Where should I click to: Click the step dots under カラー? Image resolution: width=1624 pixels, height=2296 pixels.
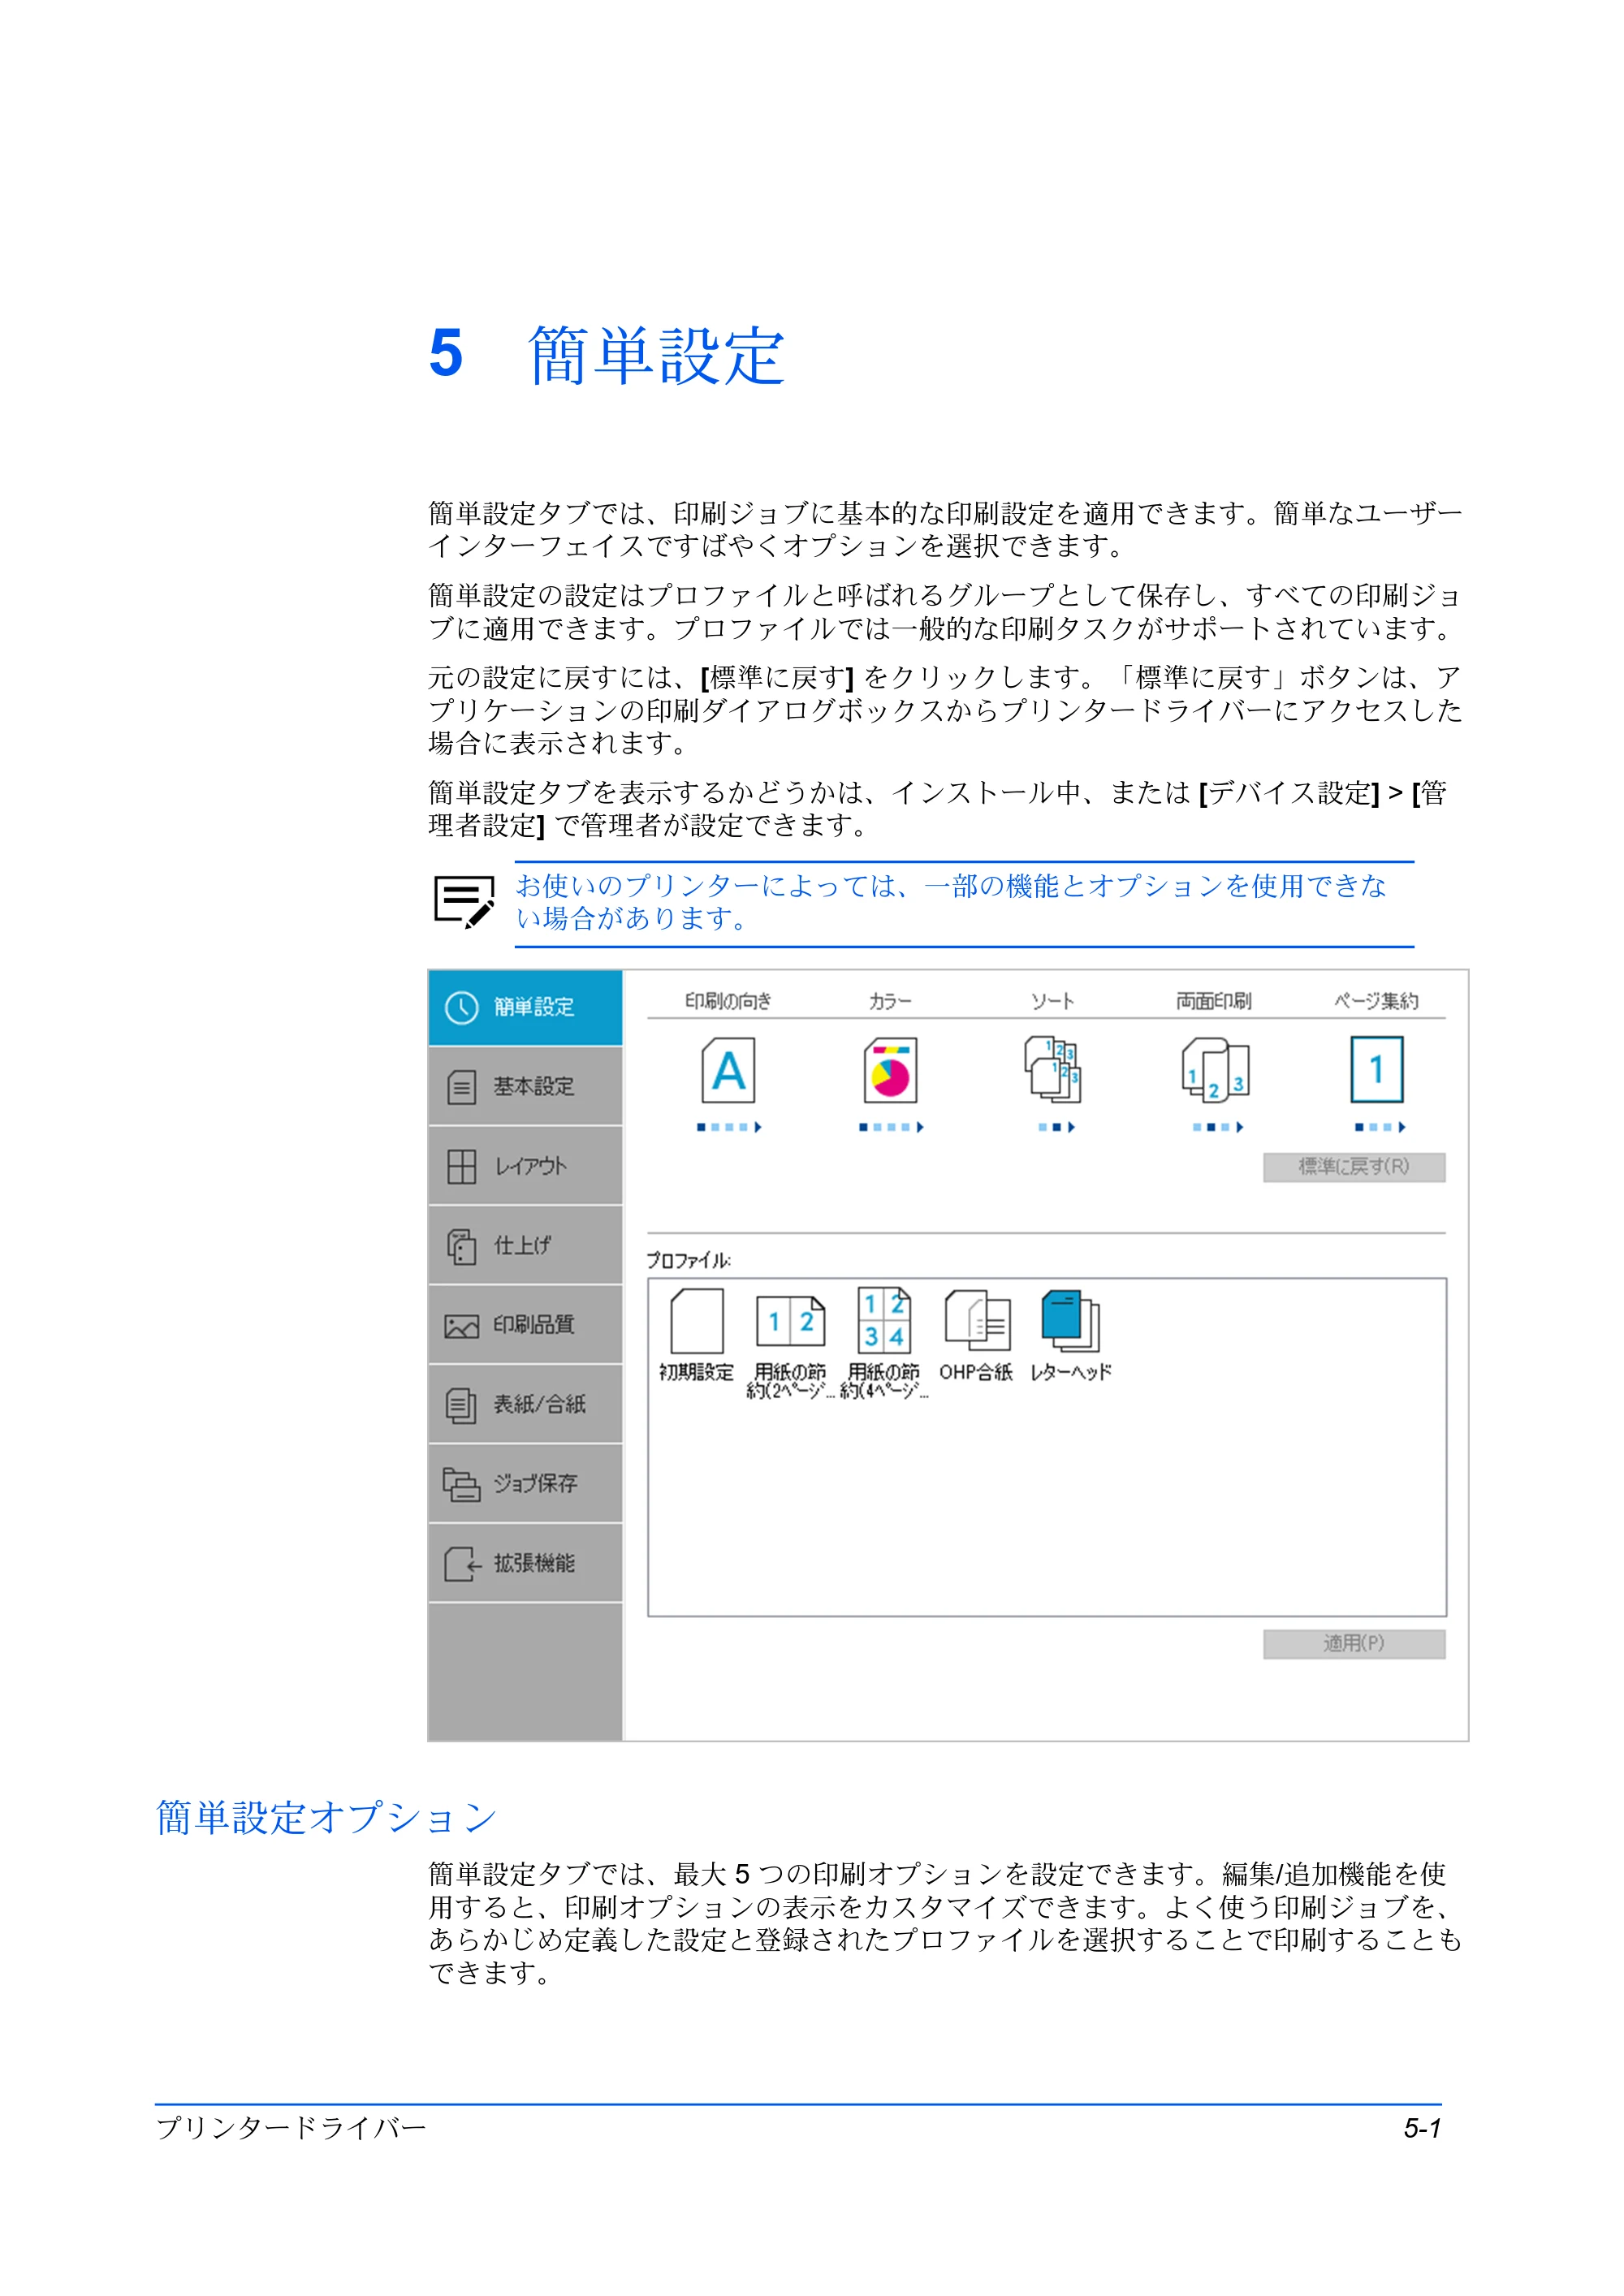tap(891, 1127)
